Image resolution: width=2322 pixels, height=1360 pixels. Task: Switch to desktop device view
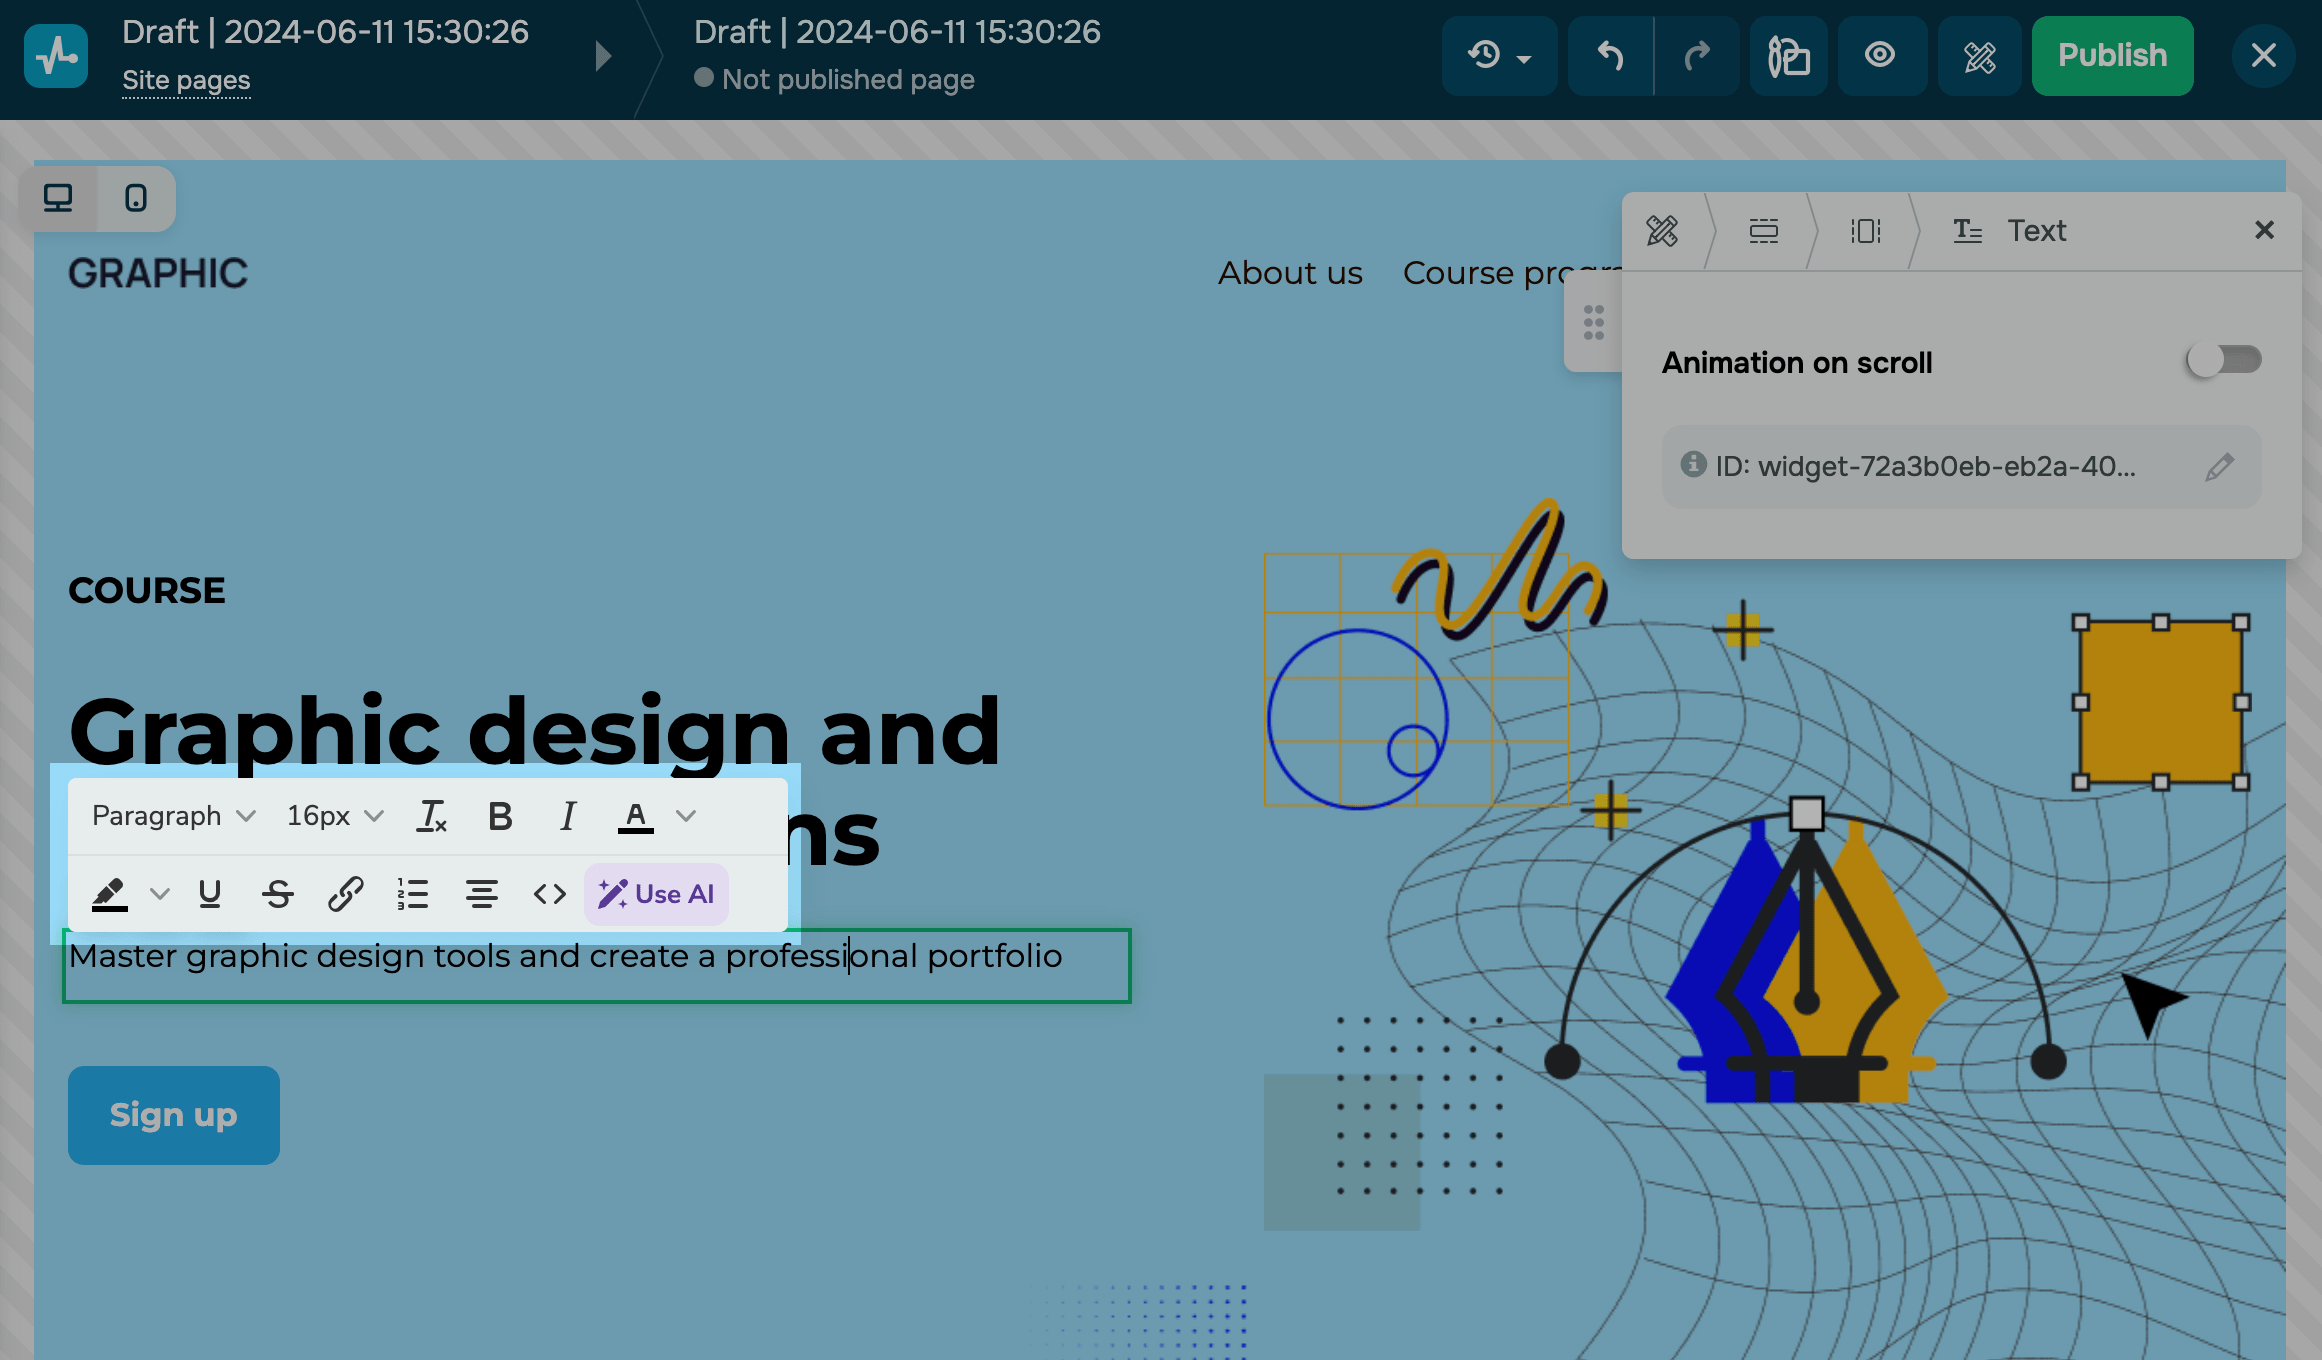coord(58,198)
